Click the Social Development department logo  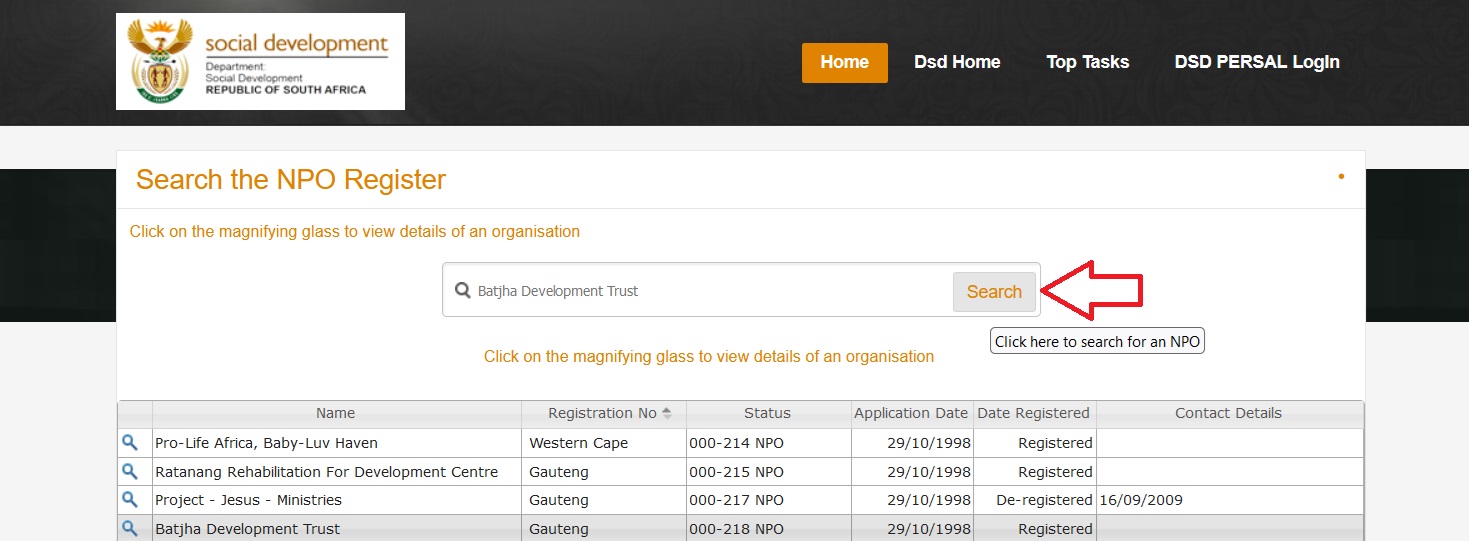click(260, 61)
